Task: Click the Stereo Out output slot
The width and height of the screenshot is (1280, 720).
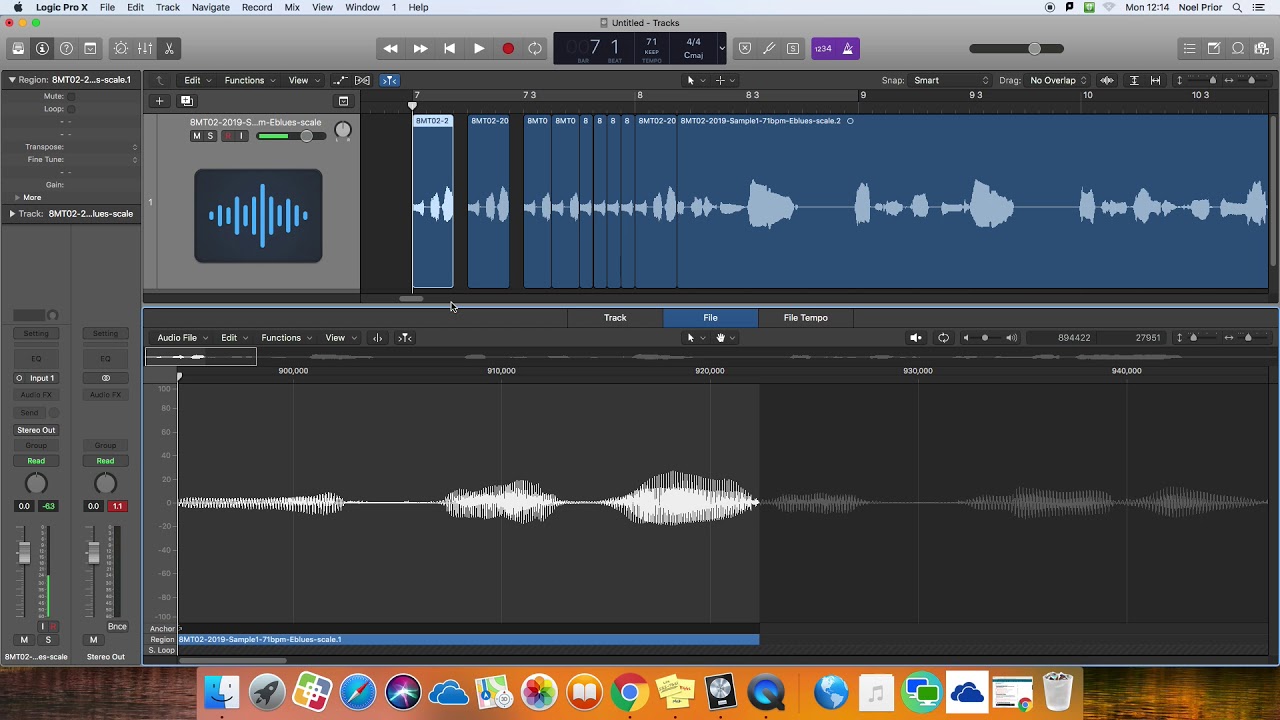Action: [36, 430]
